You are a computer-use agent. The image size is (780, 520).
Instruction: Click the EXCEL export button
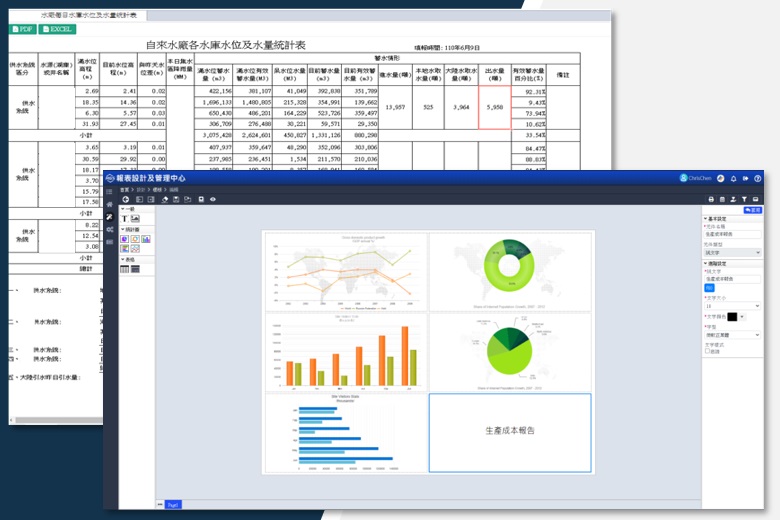tap(56, 30)
